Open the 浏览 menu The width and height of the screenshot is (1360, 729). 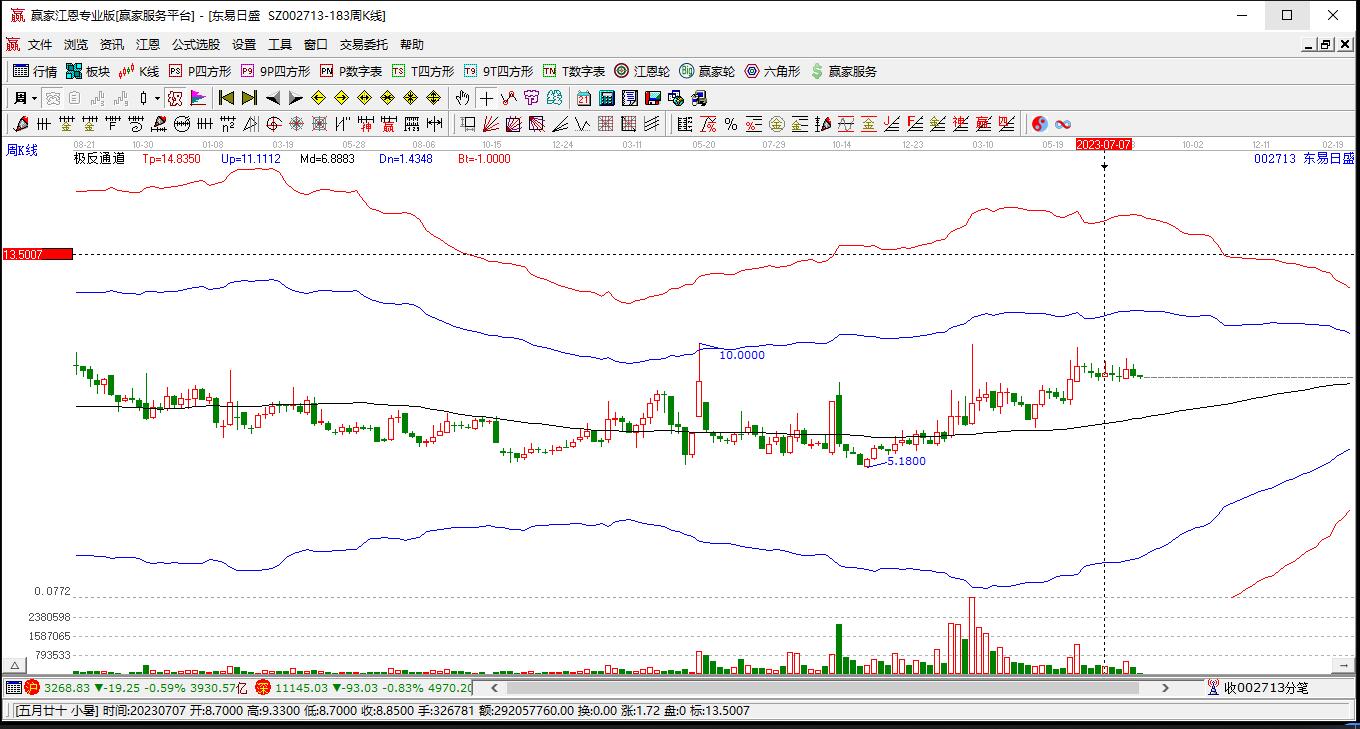(76, 45)
